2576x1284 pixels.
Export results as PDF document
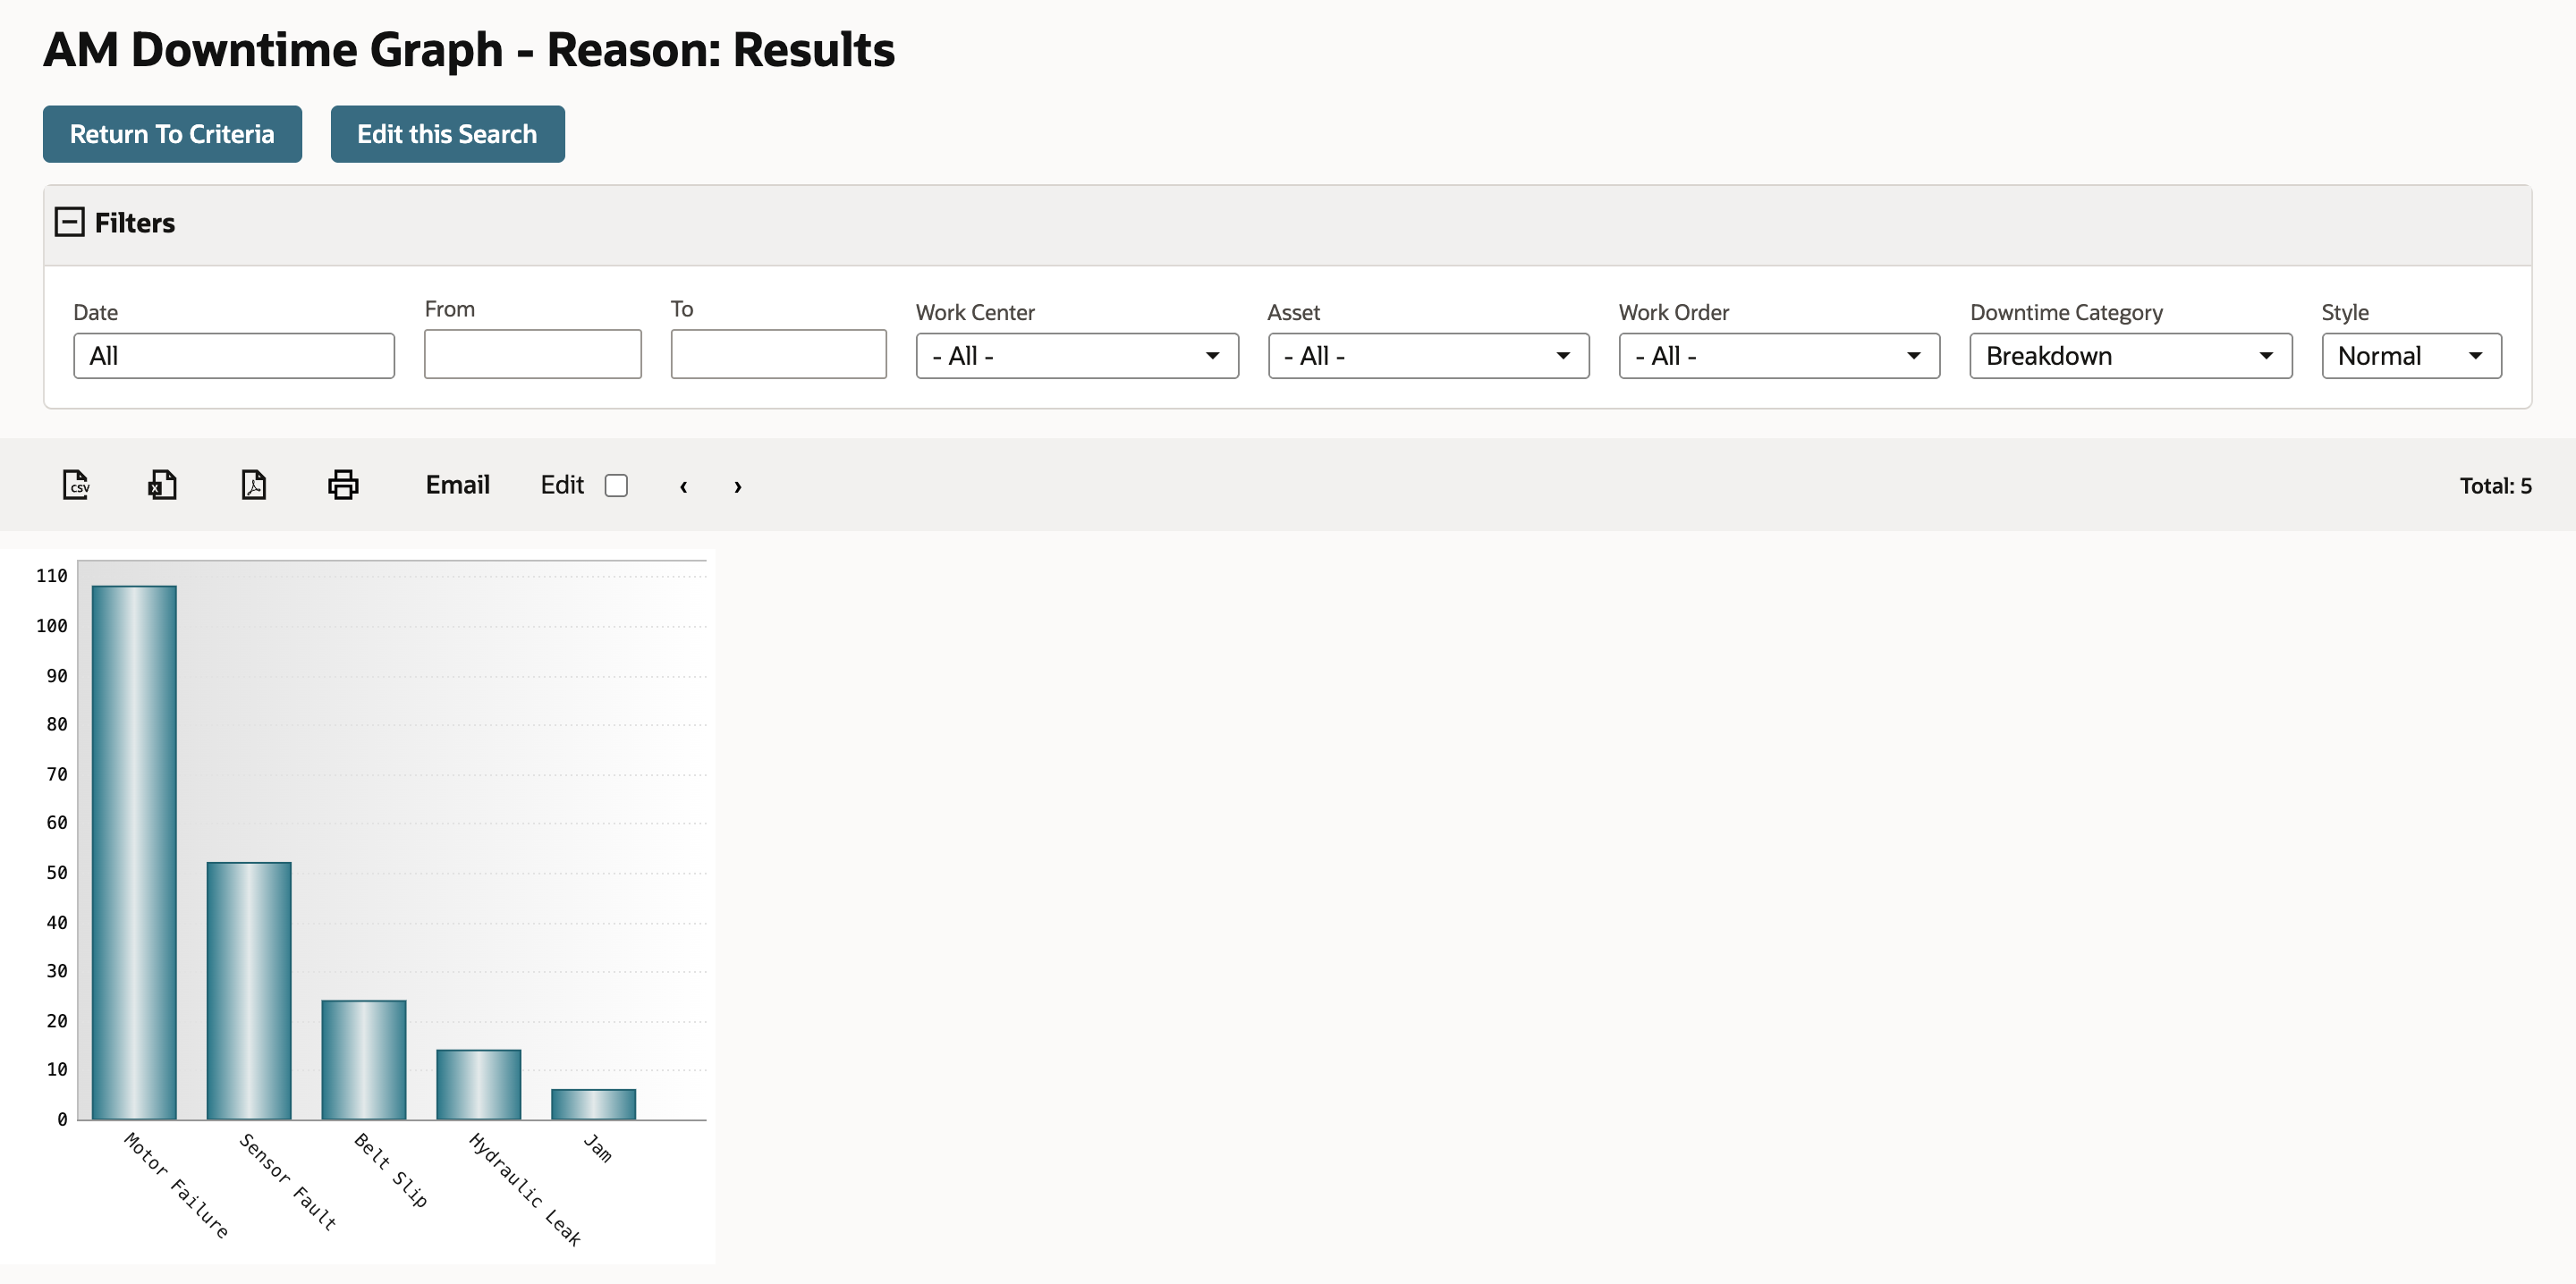click(x=254, y=485)
